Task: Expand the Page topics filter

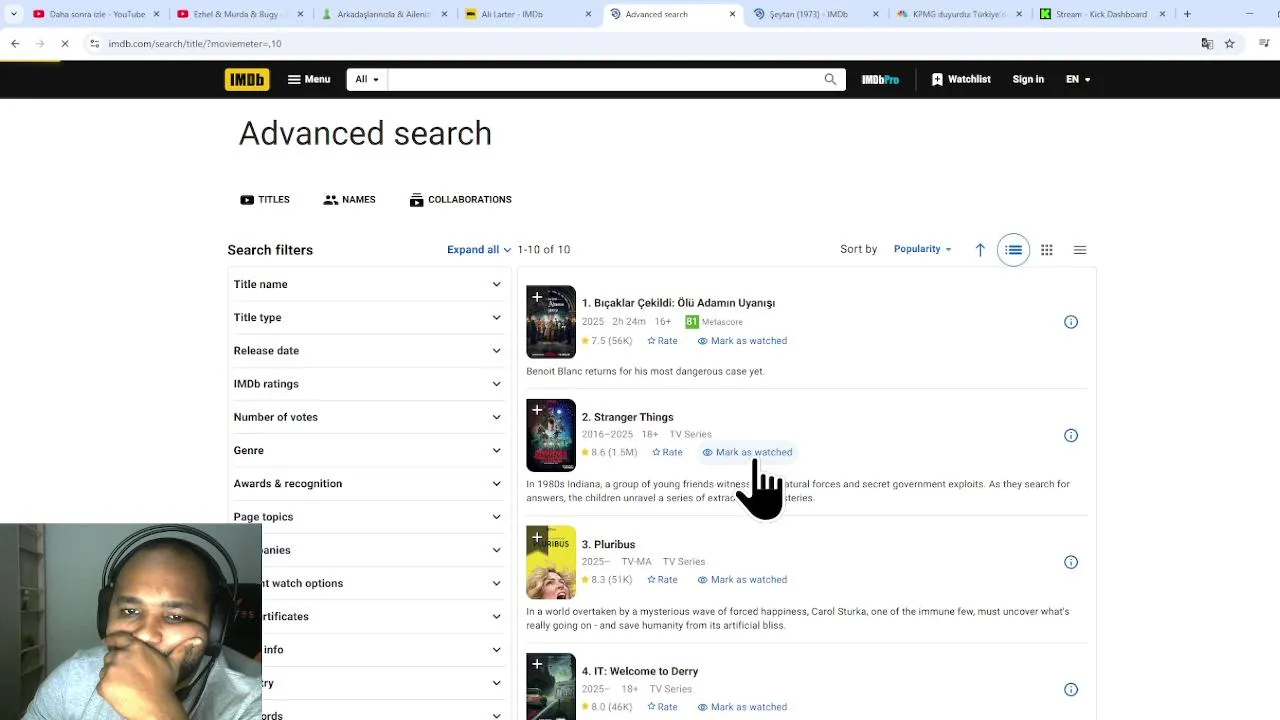Action: click(x=368, y=517)
